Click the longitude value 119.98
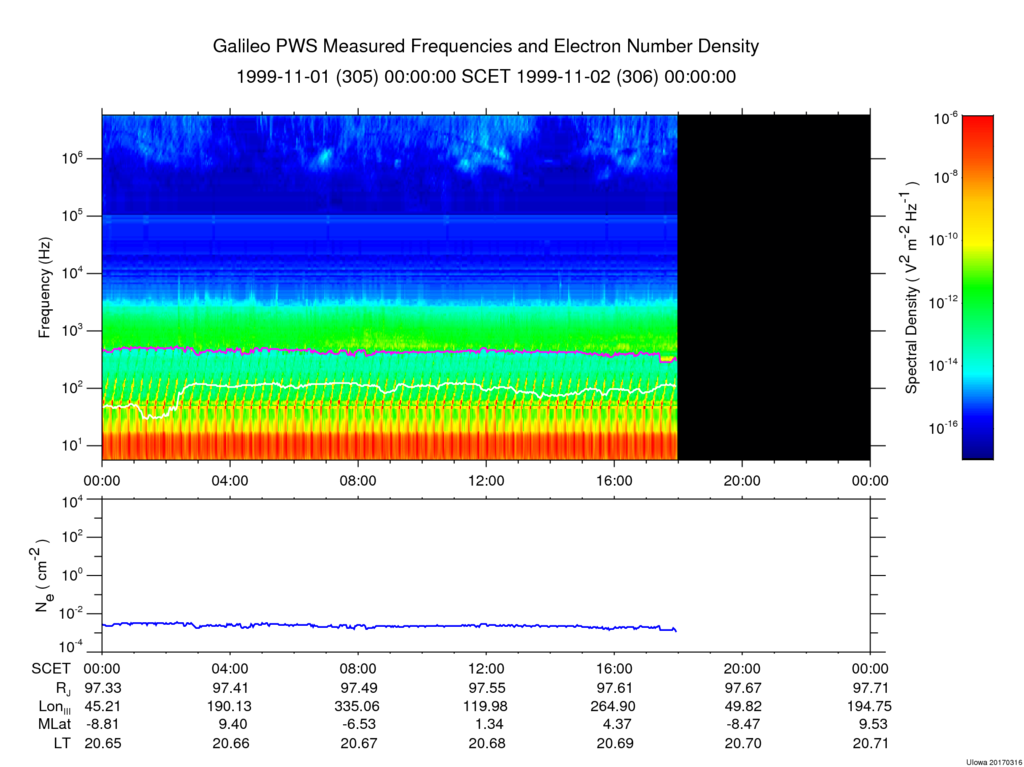 (x=486, y=706)
